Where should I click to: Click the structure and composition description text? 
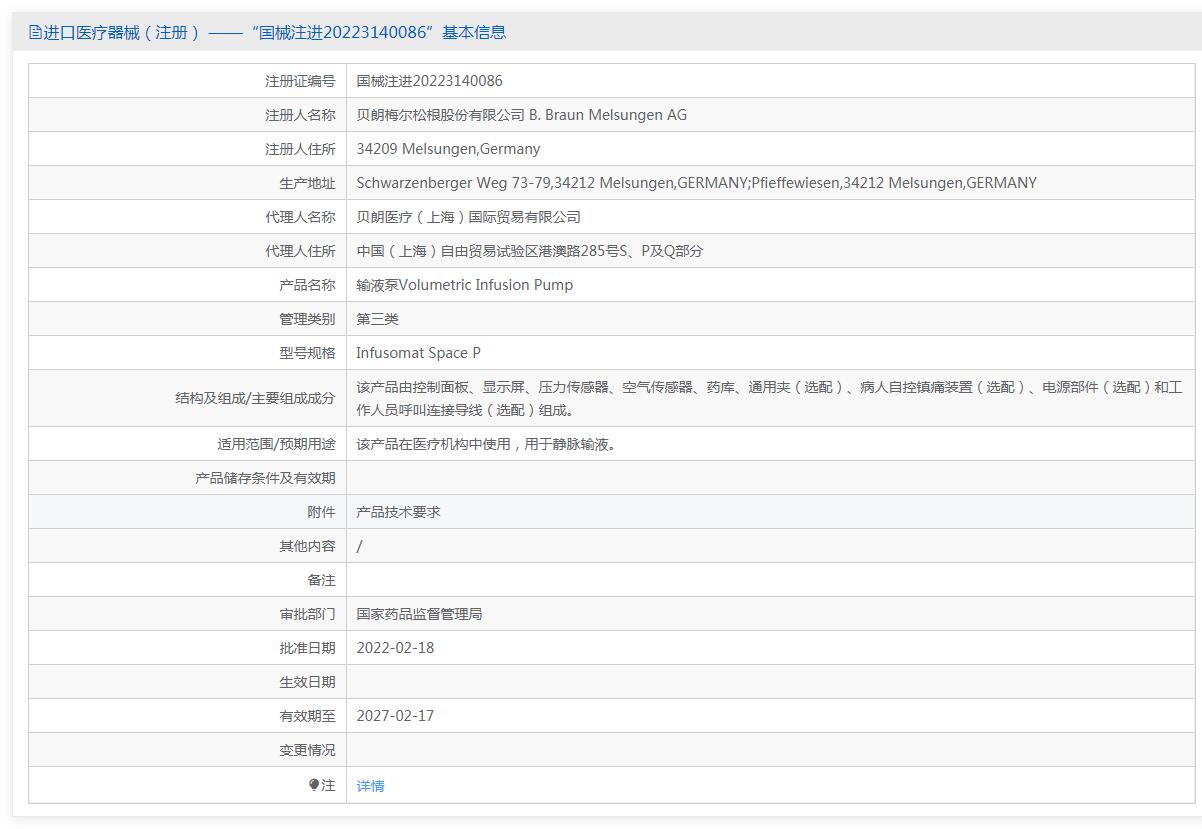click(768, 398)
